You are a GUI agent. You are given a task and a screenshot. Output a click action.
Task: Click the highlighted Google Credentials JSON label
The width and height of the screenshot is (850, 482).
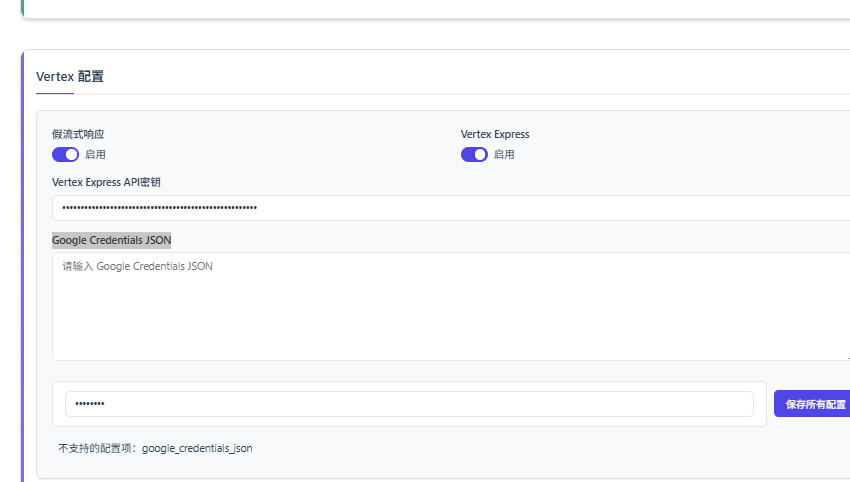[x=111, y=240]
